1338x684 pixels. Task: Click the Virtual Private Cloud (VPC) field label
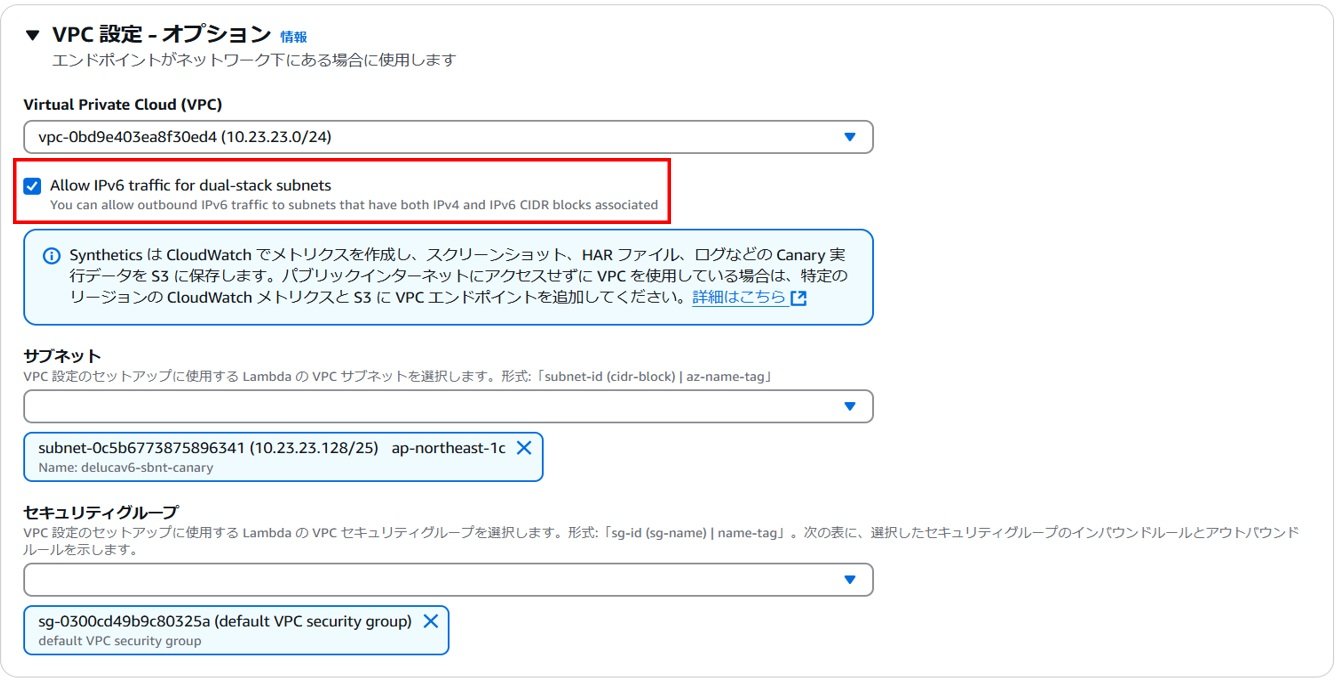tap(122, 105)
